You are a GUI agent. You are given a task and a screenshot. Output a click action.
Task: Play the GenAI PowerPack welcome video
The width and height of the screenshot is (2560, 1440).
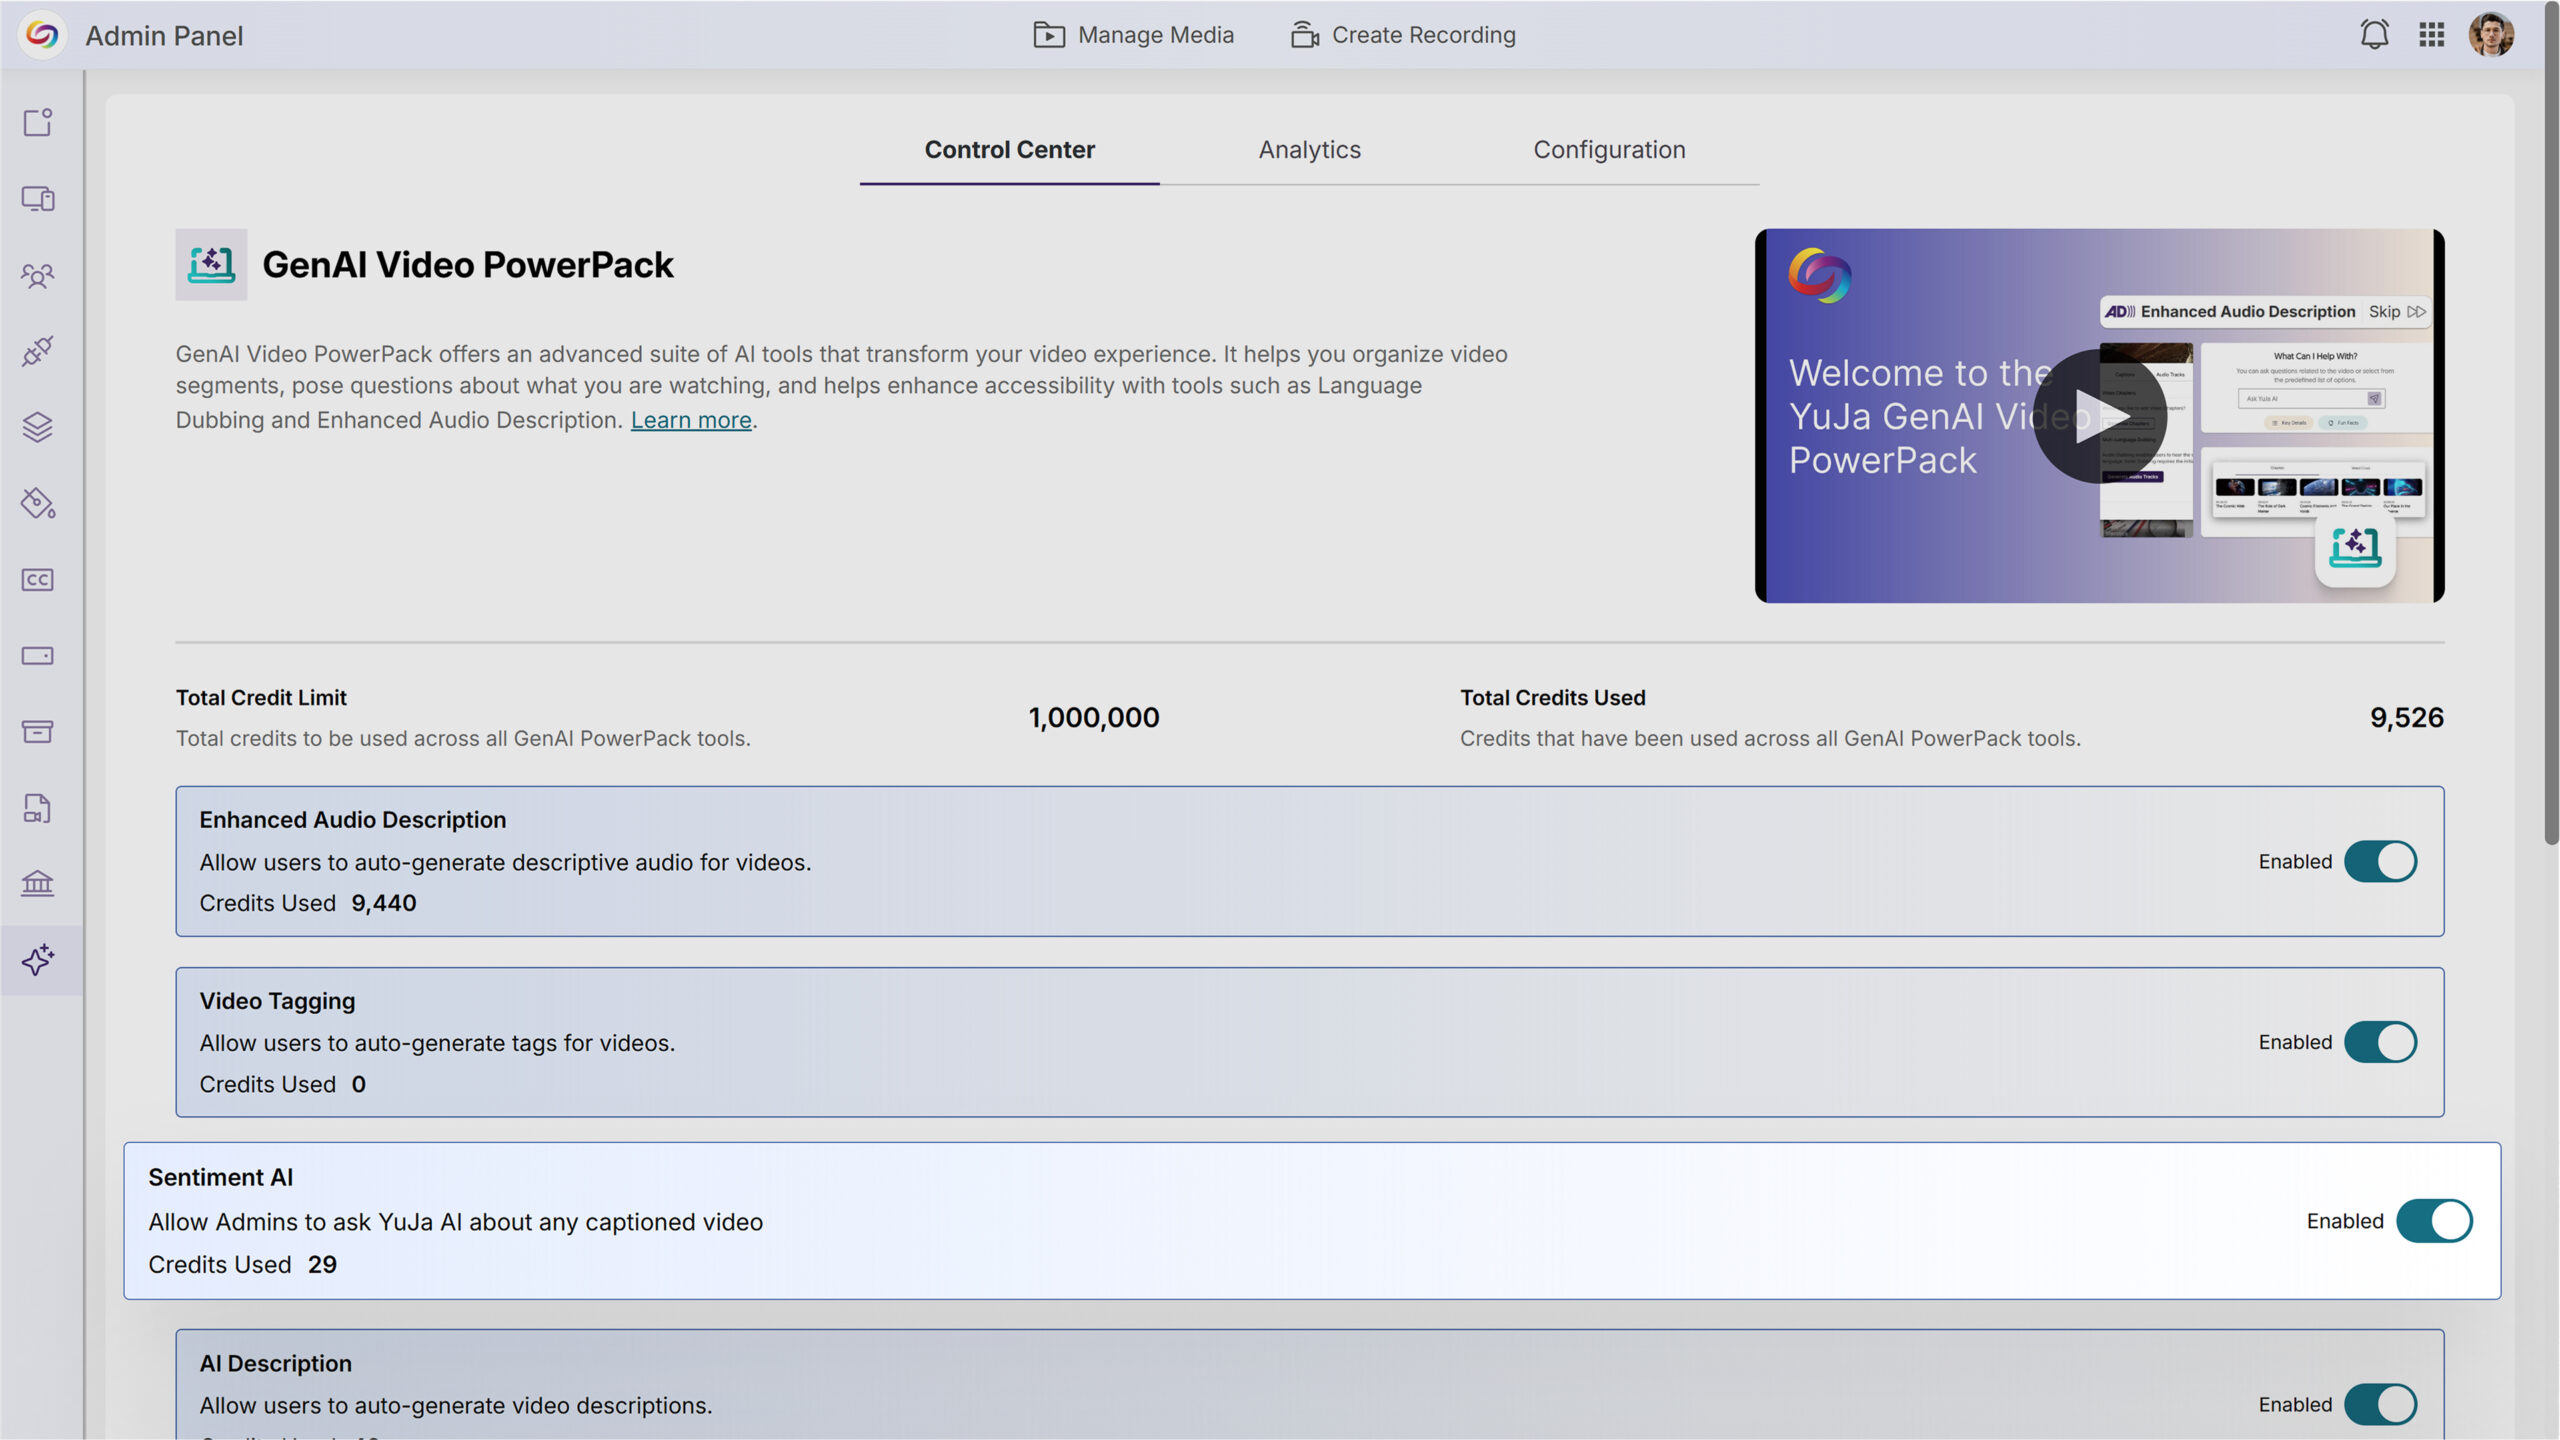[x=2099, y=416]
